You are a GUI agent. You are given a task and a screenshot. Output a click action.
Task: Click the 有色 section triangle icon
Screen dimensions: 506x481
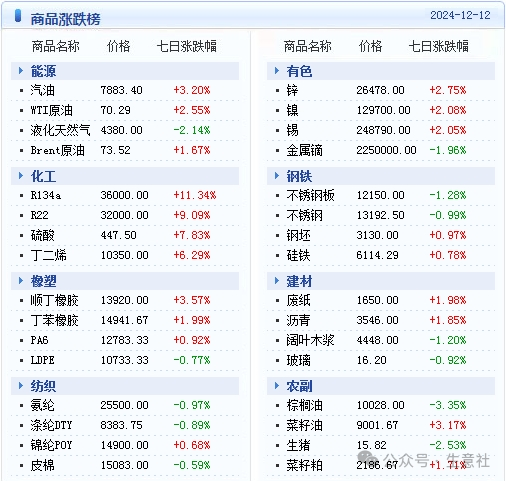click(x=277, y=71)
